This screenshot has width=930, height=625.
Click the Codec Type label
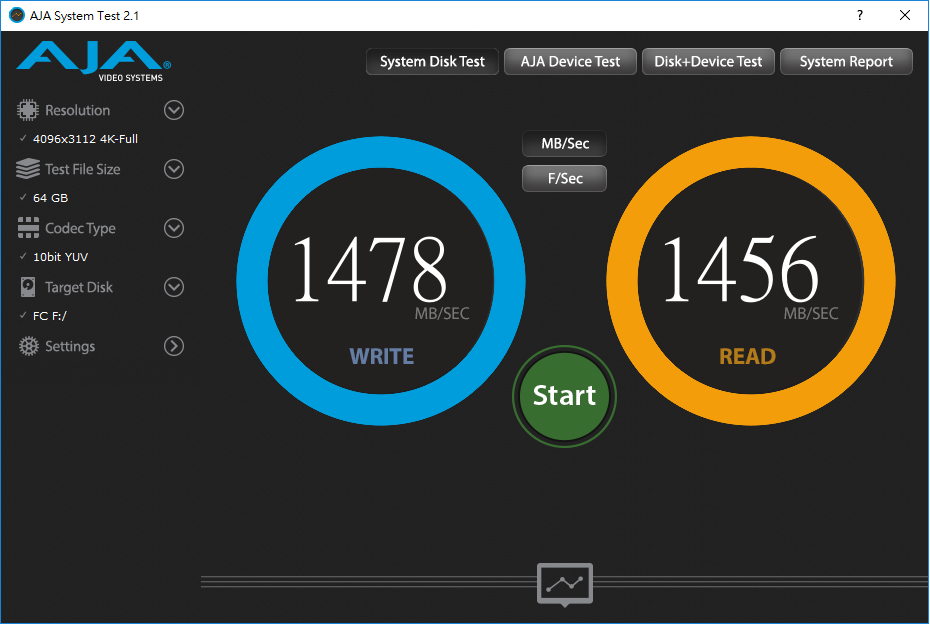[x=81, y=228]
